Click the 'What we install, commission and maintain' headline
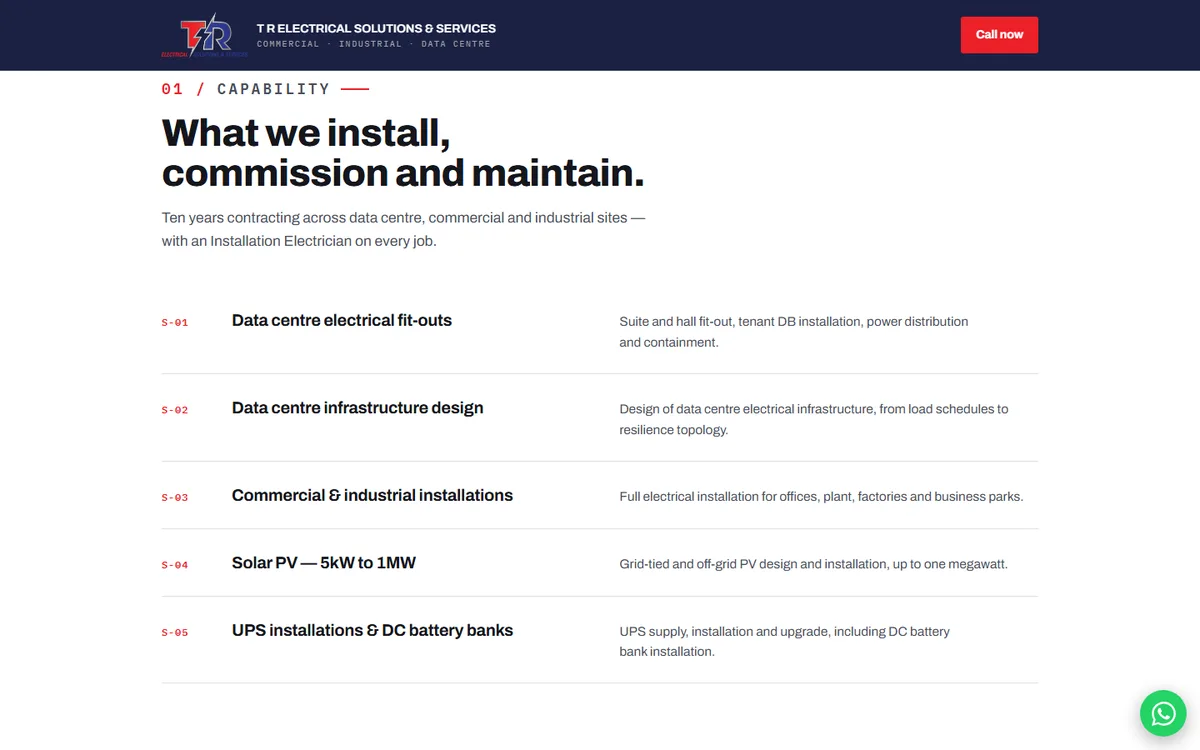This screenshot has height=750, width=1200. pyautogui.click(x=403, y=153)
